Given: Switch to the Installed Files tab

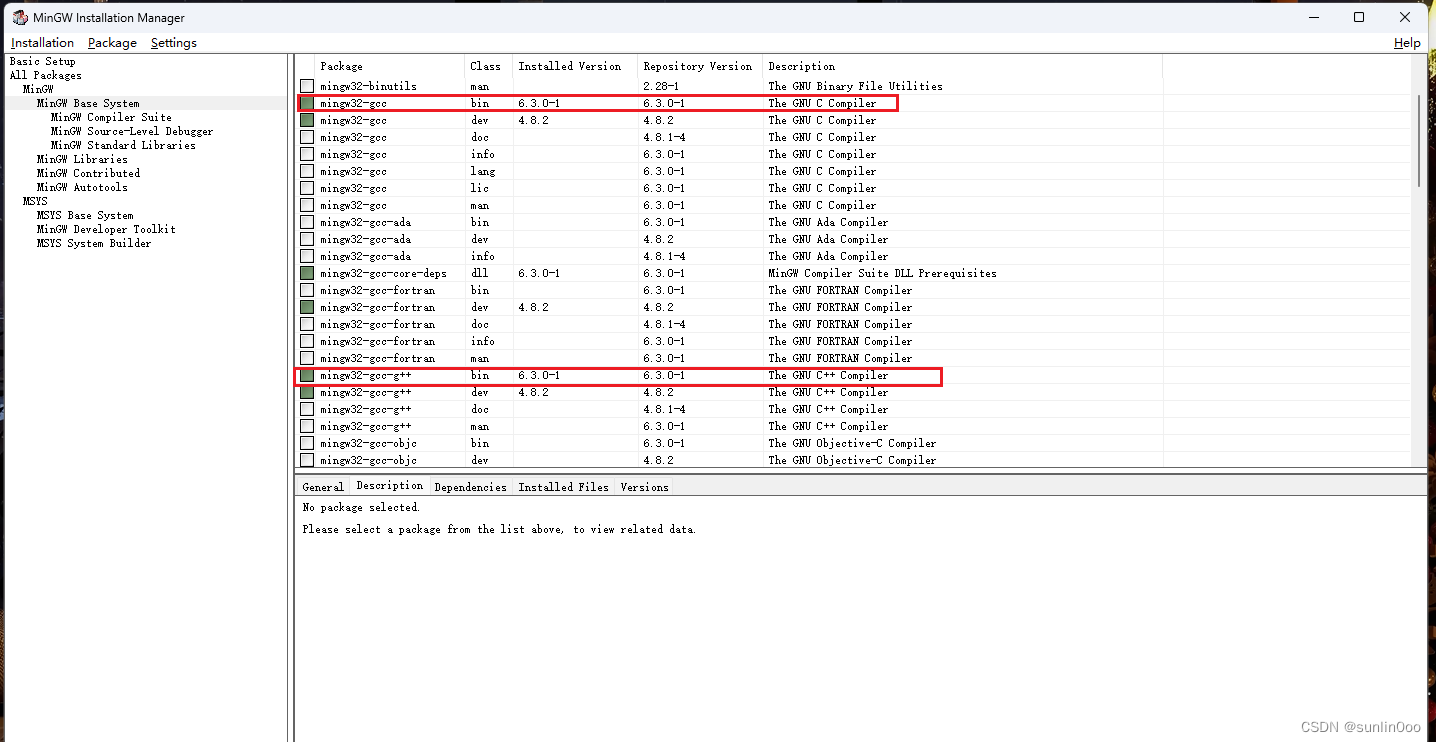Looking at the screenshot, I should coord(564,487).
